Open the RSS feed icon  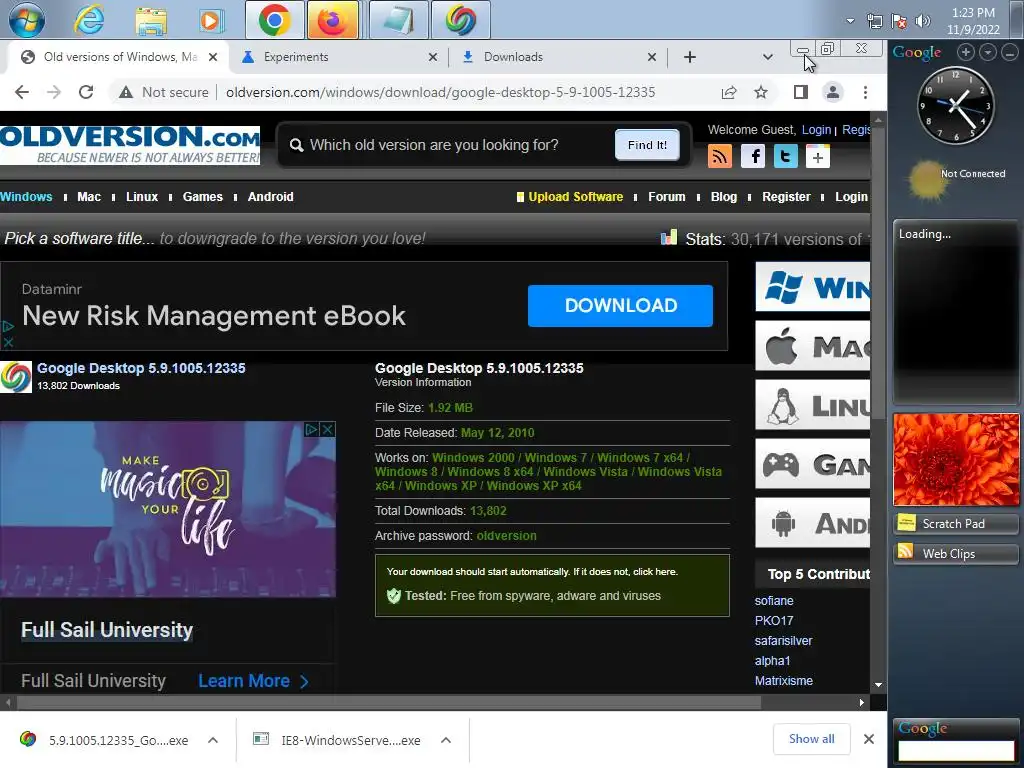(720, 156)
